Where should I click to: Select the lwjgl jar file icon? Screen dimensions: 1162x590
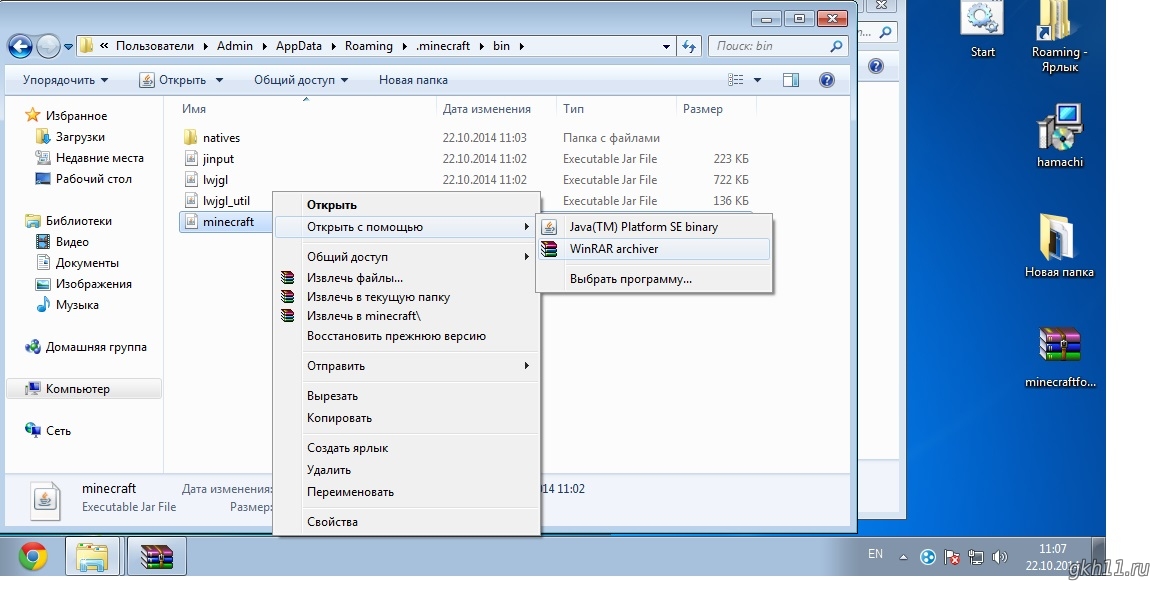[x=190, y=179]
